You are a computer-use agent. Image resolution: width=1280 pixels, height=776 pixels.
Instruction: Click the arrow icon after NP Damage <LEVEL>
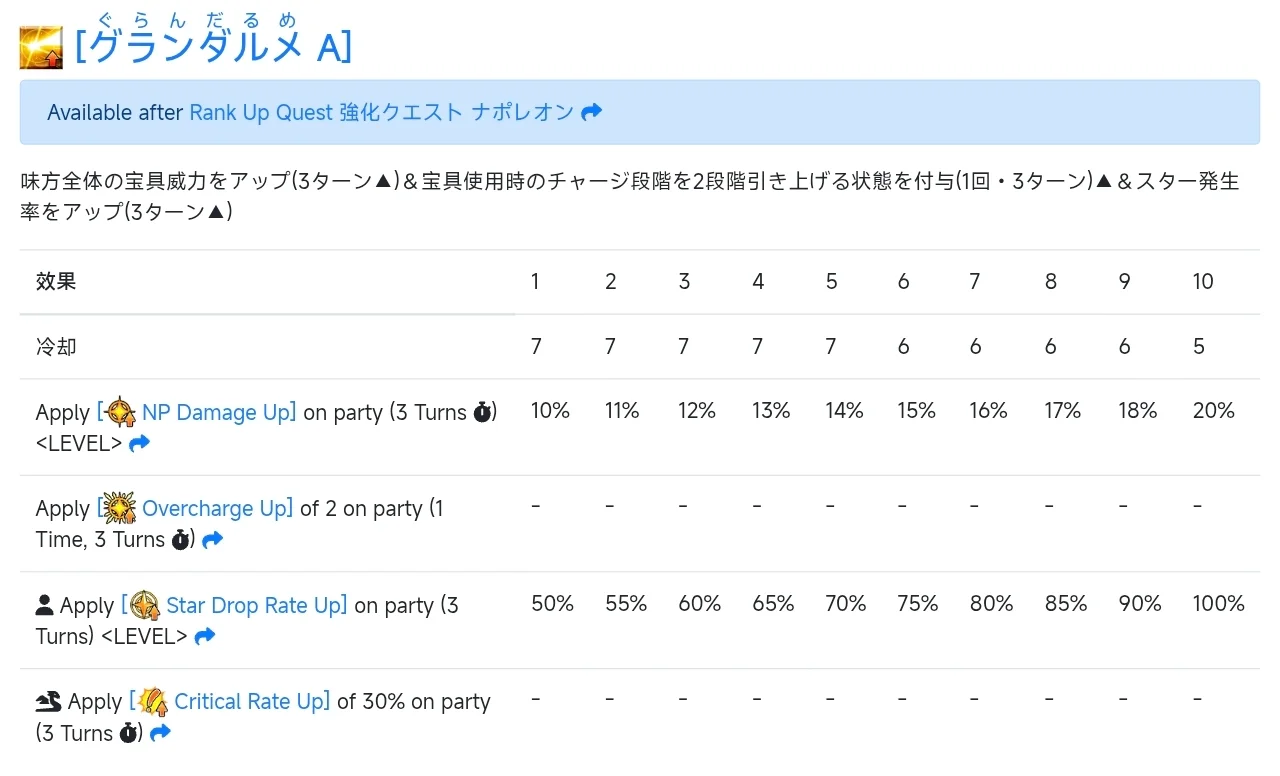pyautogui.click(x=140, y=443)
